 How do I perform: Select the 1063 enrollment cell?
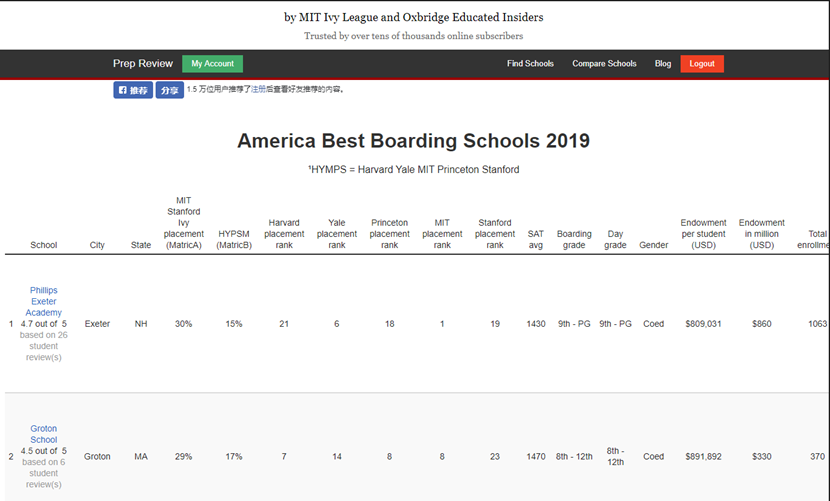click(817, 324)
